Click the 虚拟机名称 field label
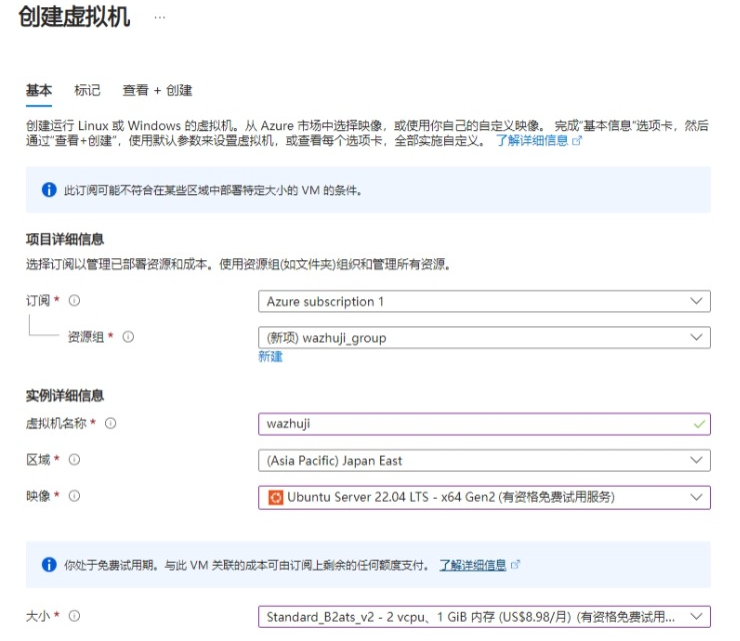The image size is (740, 641). (56, 423)
